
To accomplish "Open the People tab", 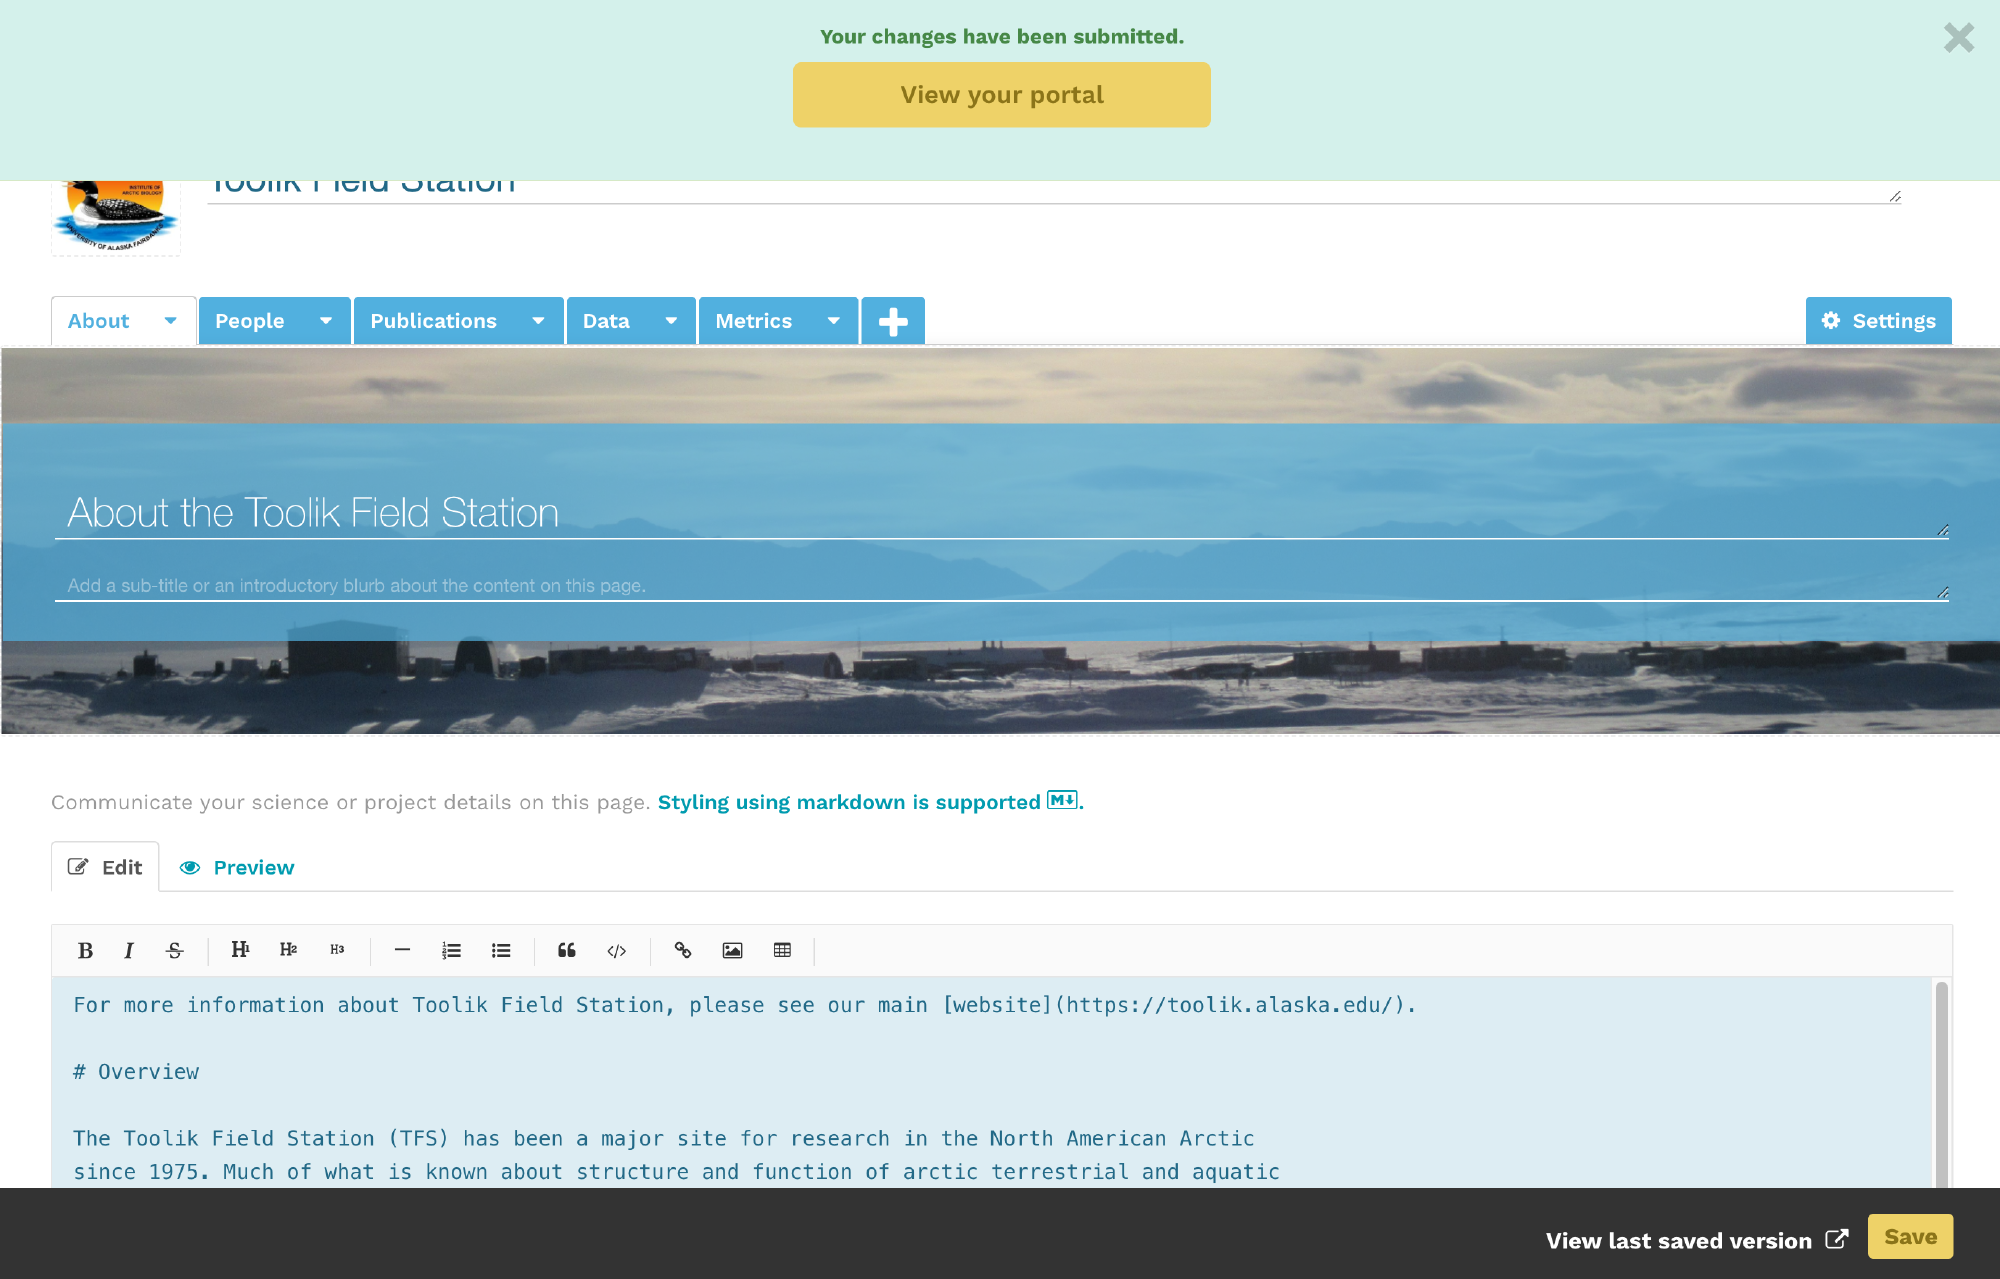I will [x=250, y=321].
